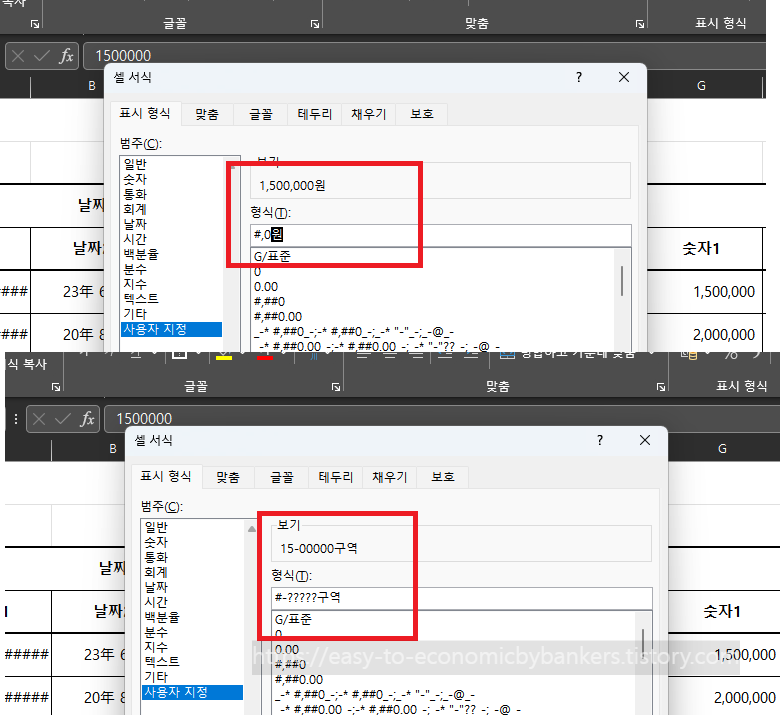Open help (?) in dialog previewing 15-00000구역
The image size is (780, 715).
599,440
